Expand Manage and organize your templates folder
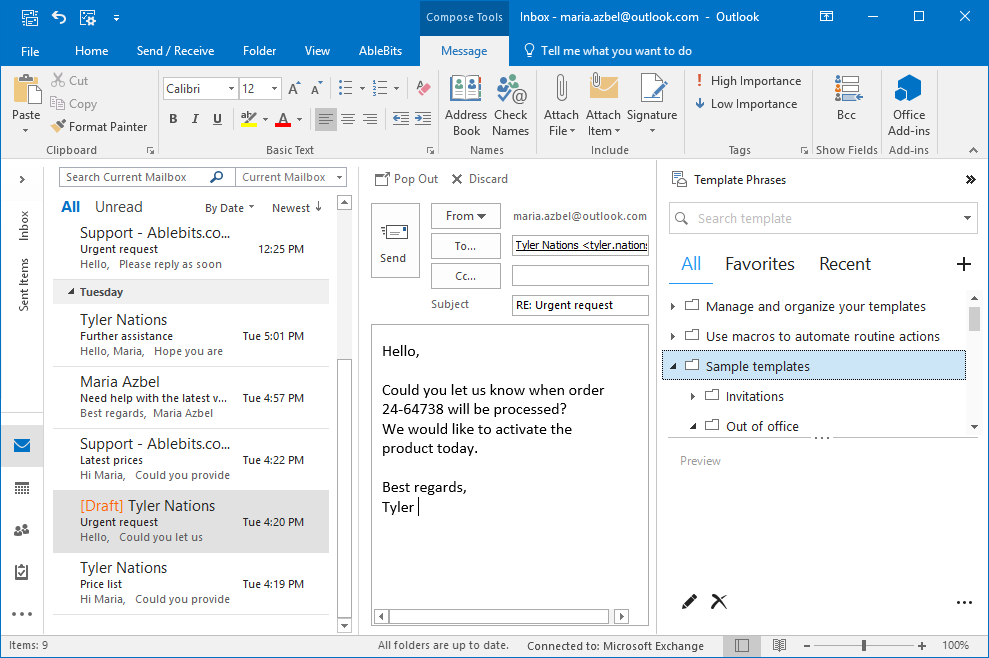The width and height of the screenshot is (989, 658). pyautogui.click(x=672, y=307)
